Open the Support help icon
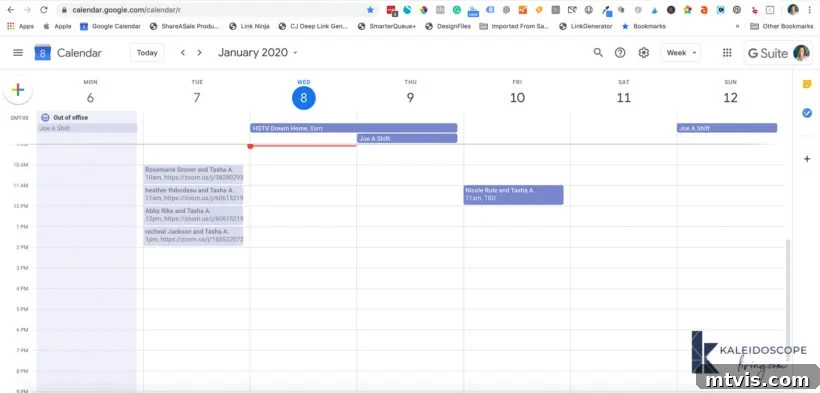 coord(620,52)
